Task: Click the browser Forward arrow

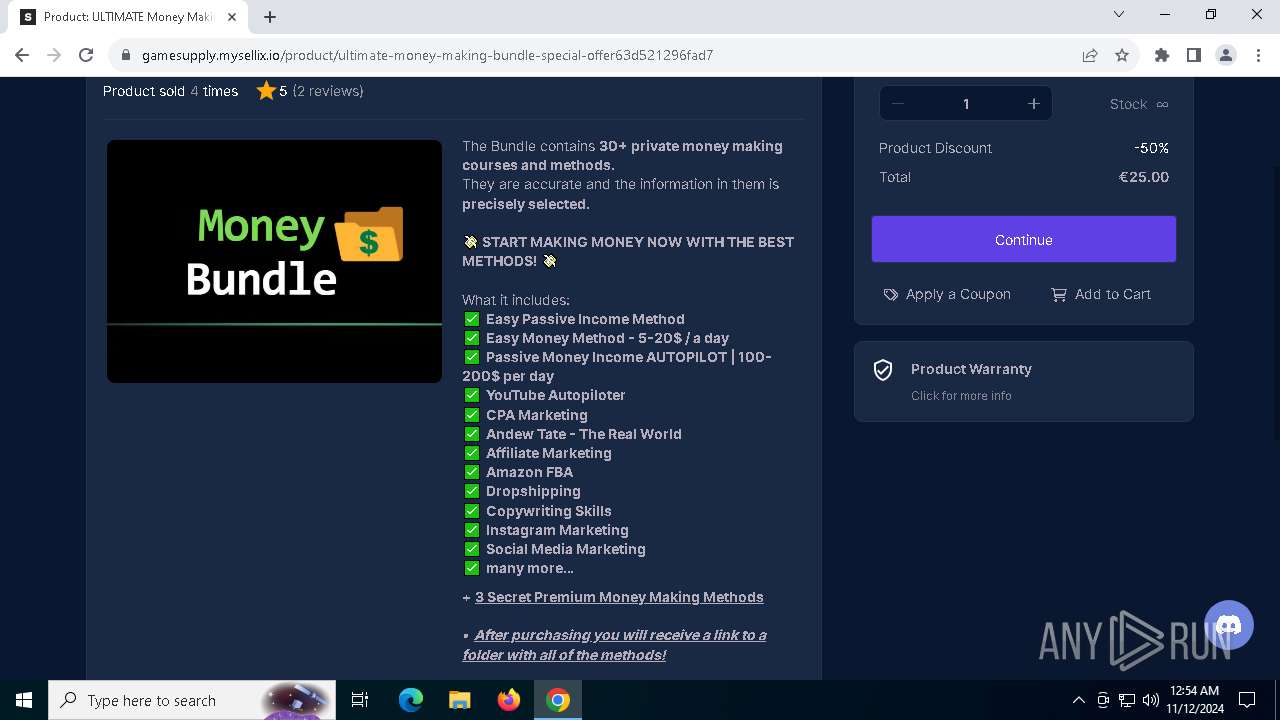Action: pos(54,55)
